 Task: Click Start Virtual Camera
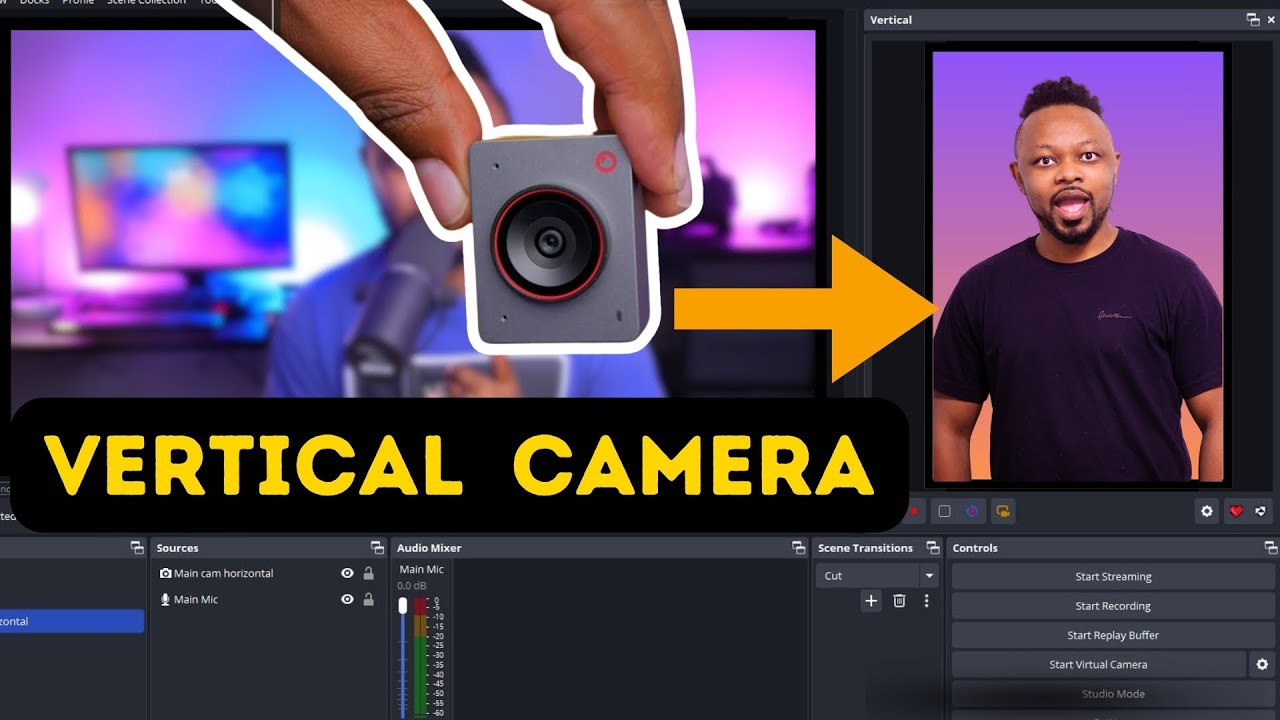[x=1098, y=664]
